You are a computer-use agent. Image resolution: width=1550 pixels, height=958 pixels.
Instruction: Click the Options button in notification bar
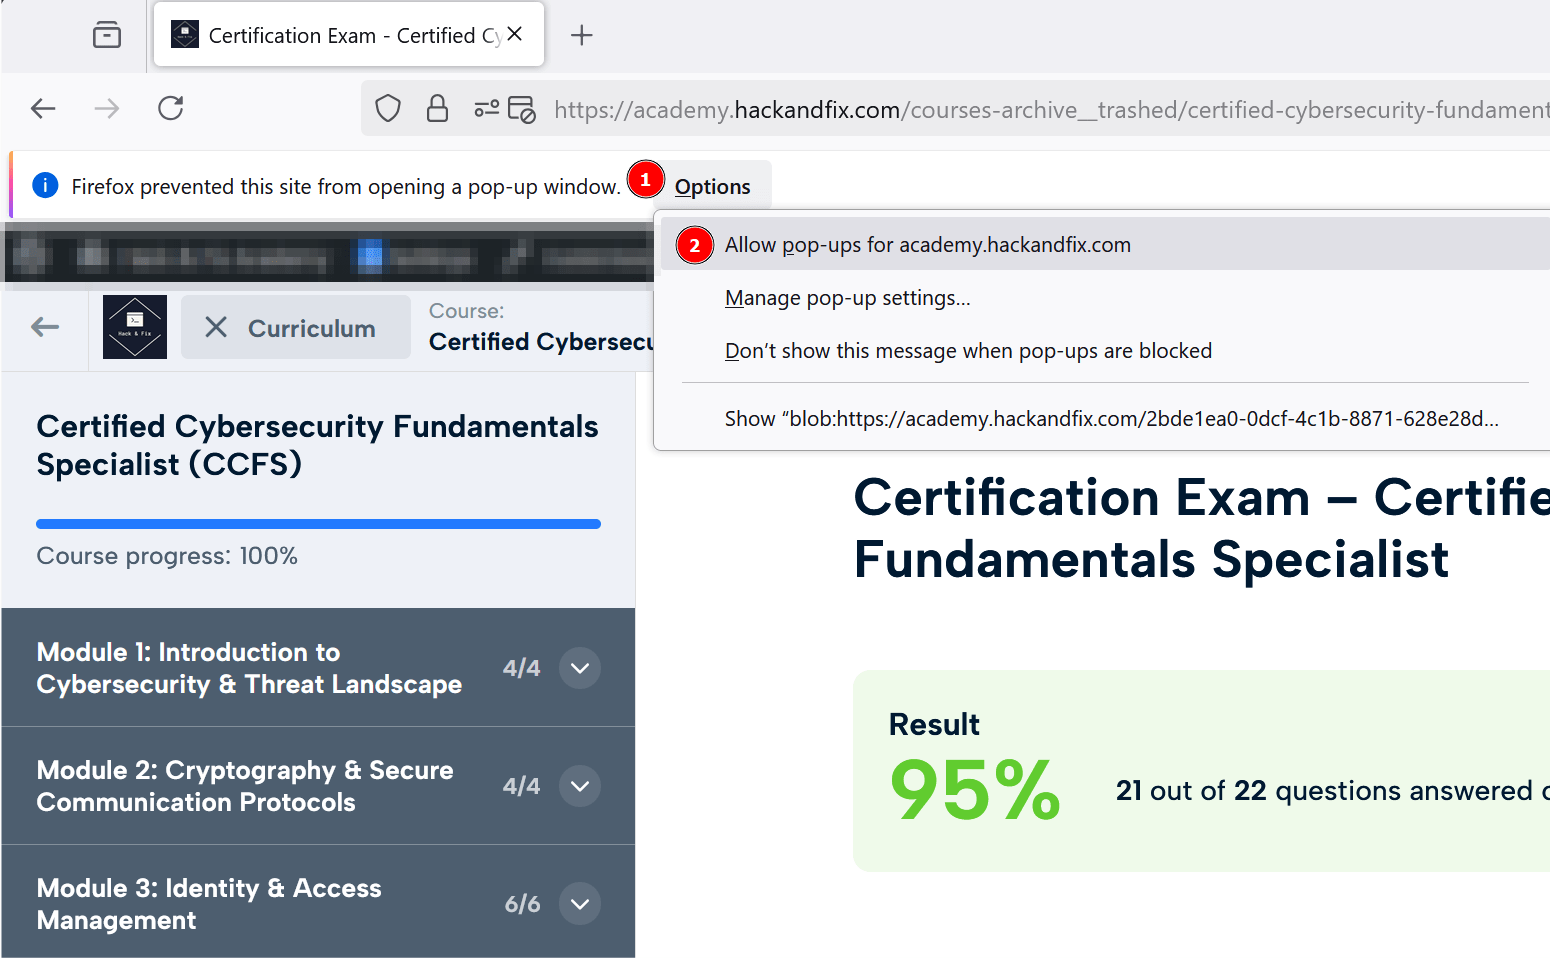coord(712,187)
